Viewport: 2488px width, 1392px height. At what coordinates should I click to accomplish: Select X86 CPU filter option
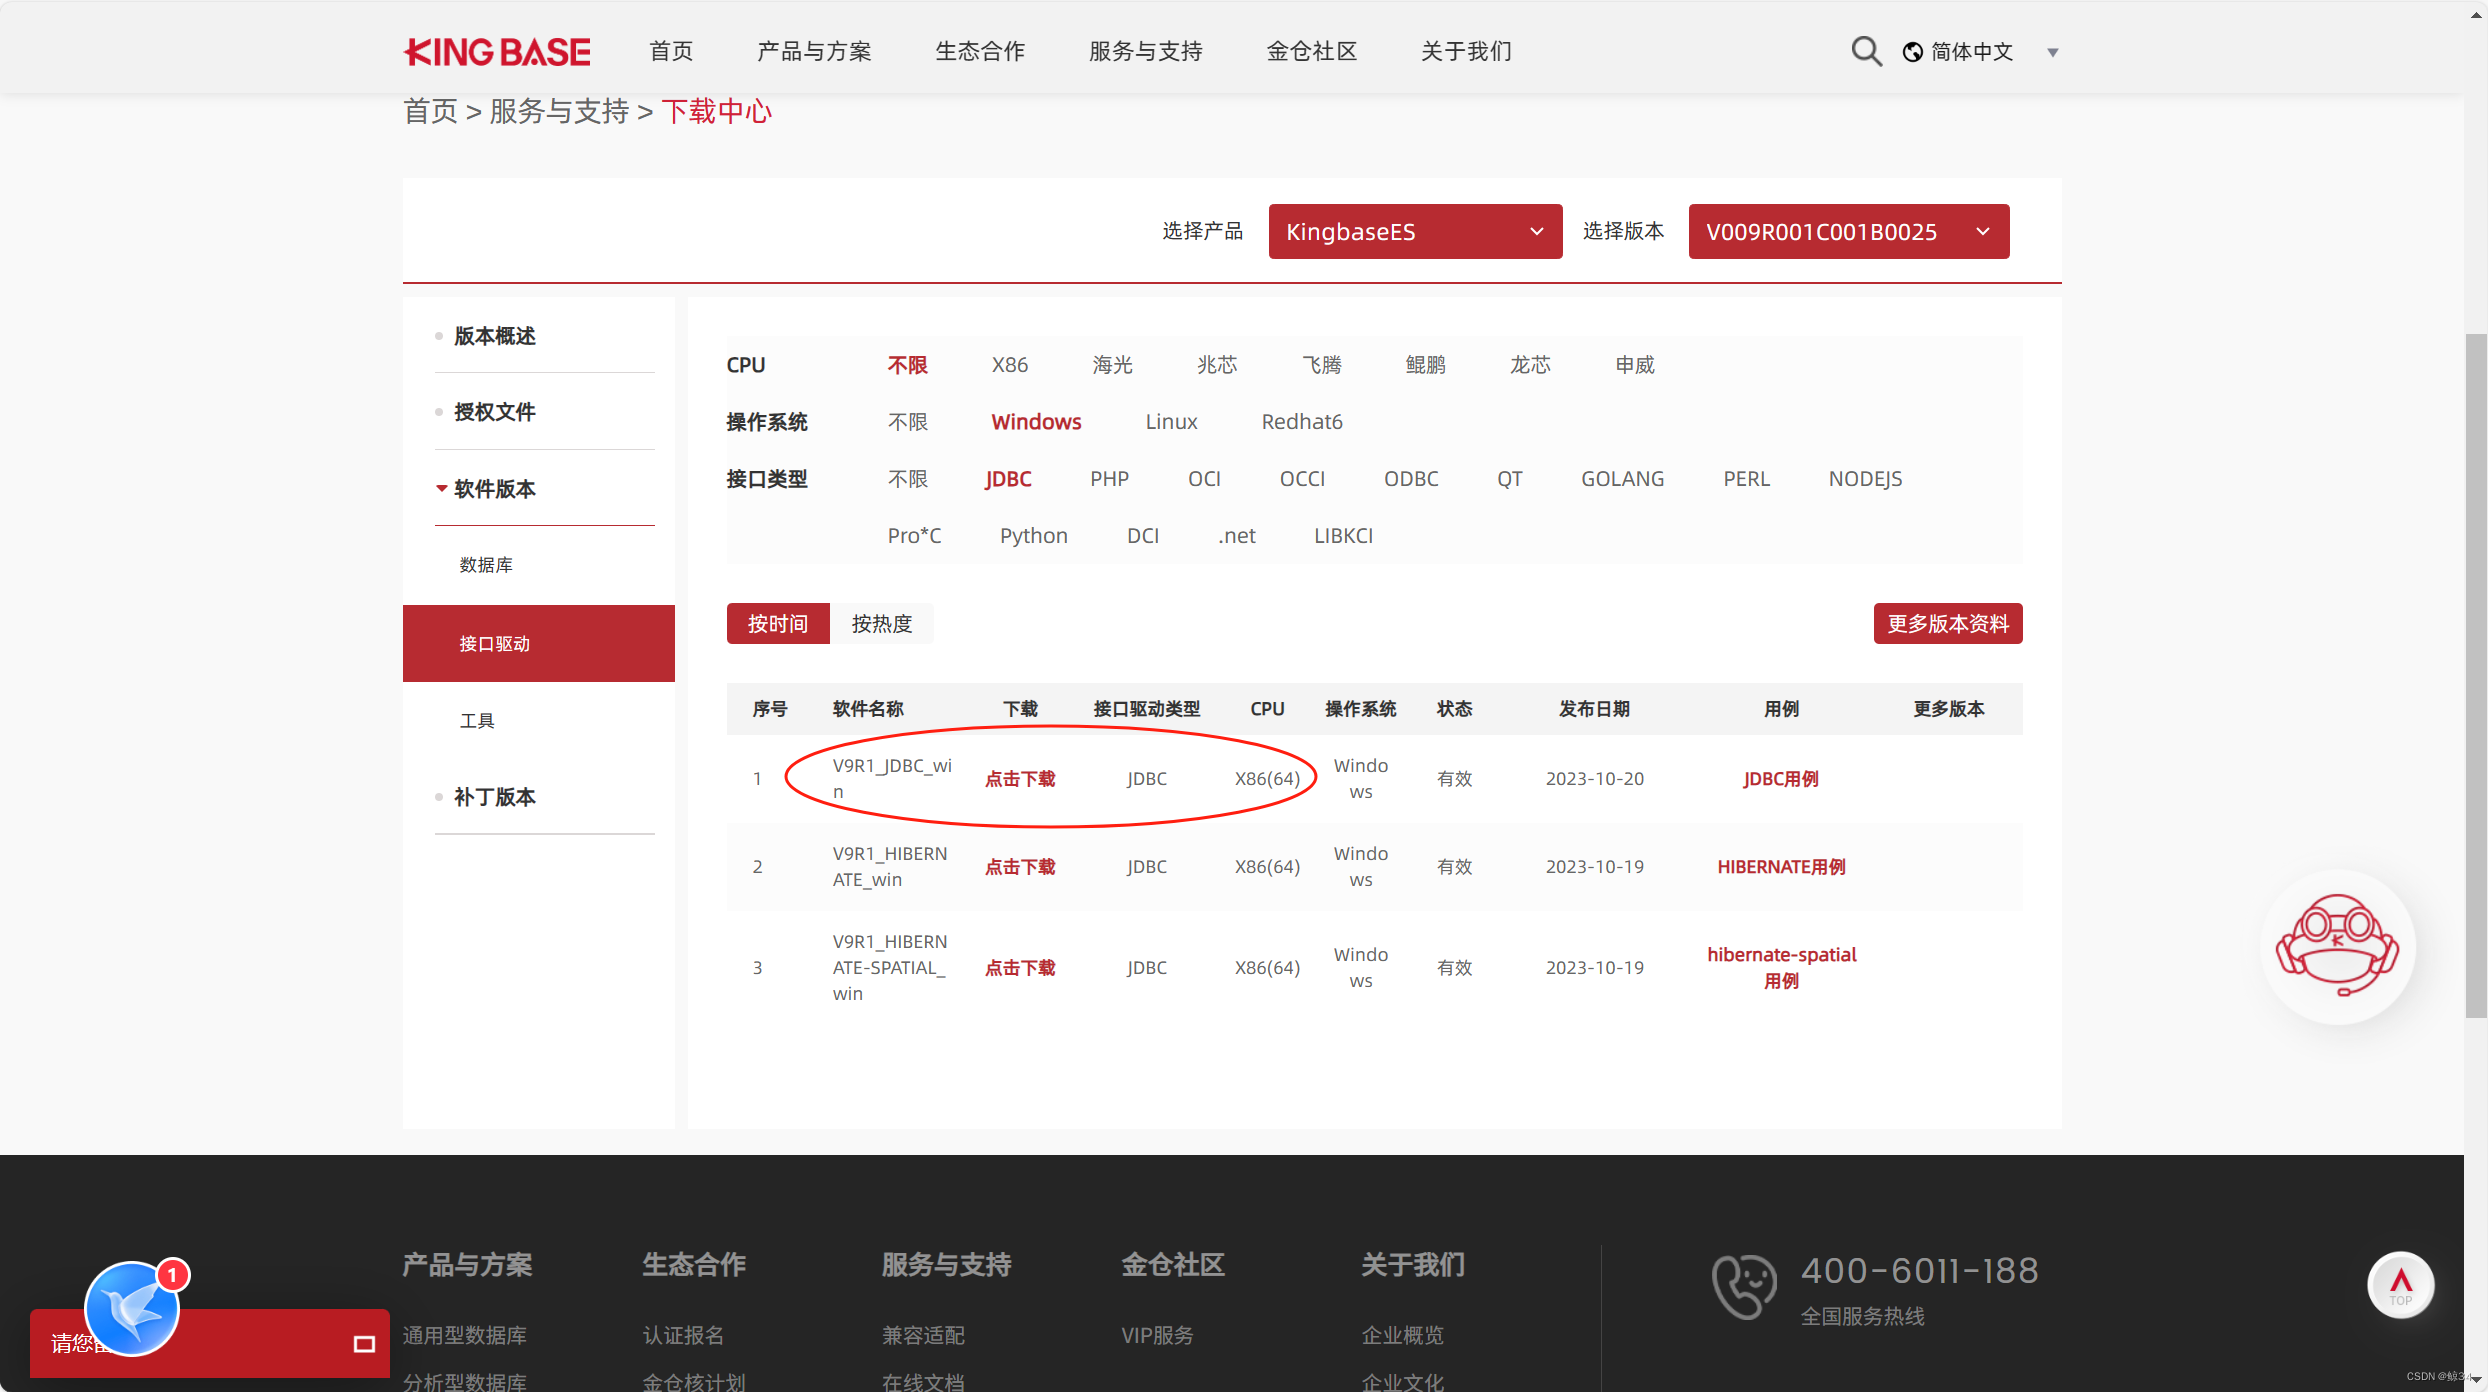(x=1009, y=365)
